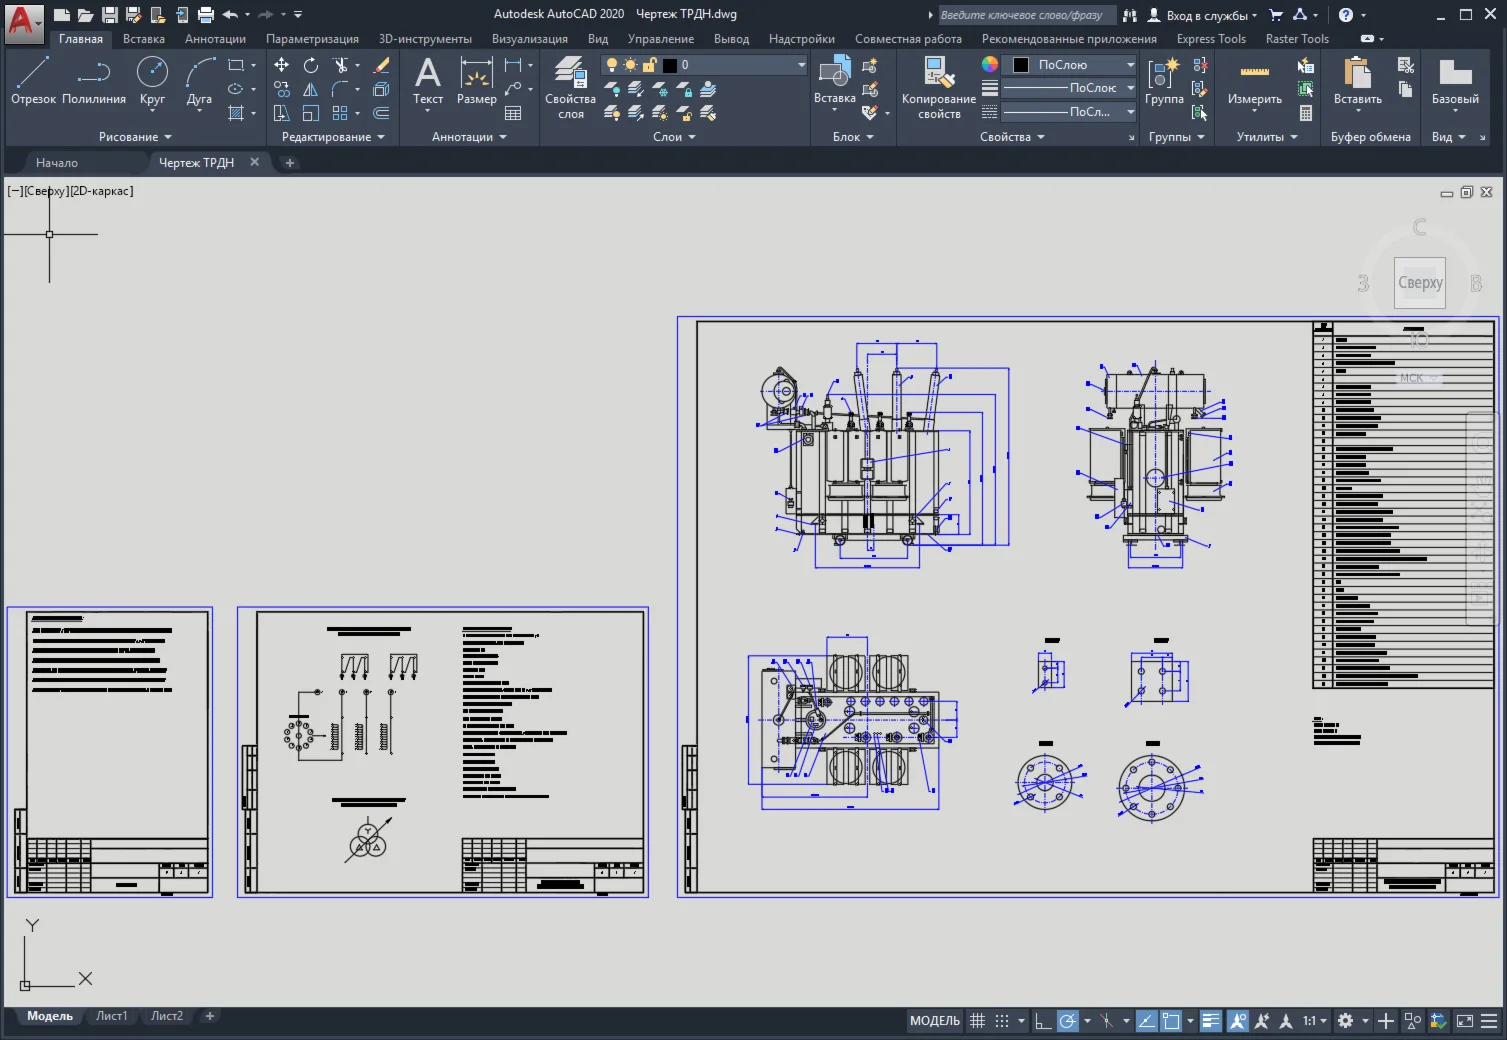The width and height of the screenshot is (1507, 1040).
Task: Select the Hatch tool icon
Action: coord(236,113)
